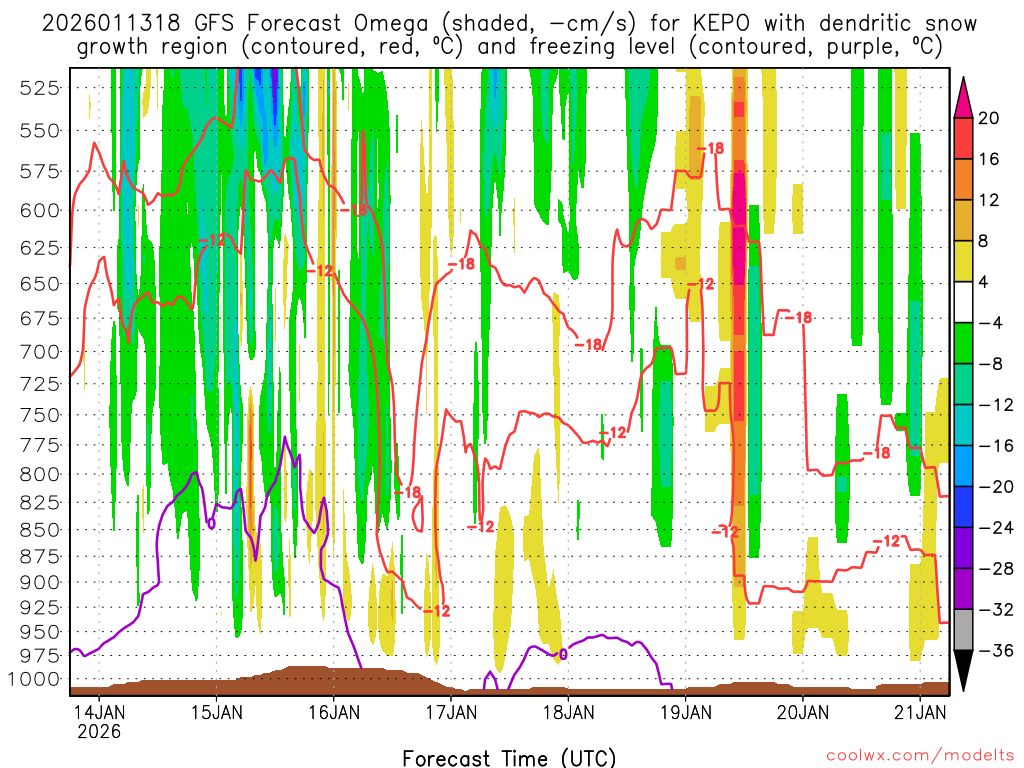Click the 975 pressure level label
This screenshot has width=1024, height=768.
tap(40, 656)
